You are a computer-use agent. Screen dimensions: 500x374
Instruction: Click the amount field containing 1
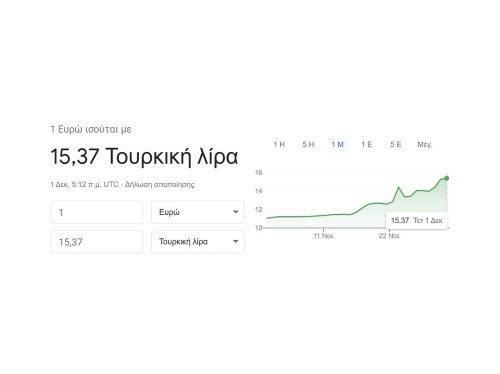[97, 212]
